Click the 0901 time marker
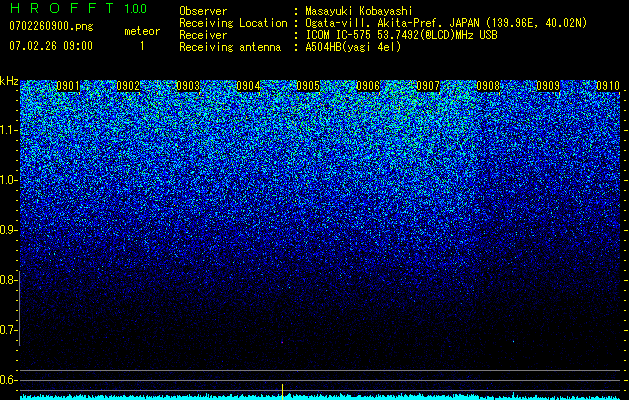 68,86
